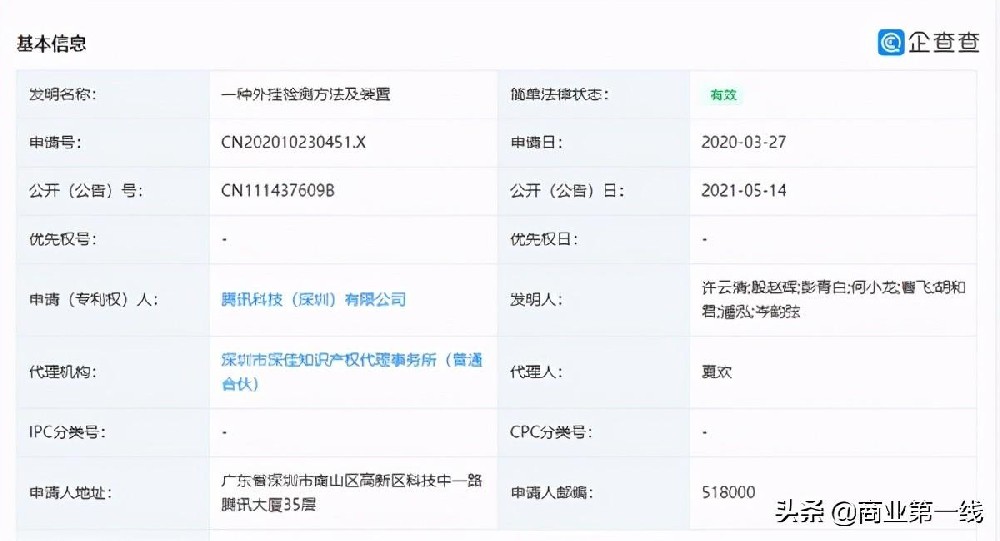Screen dimensions: 1000x541
Task: Click the 有效 legal status badge
Action: tap(723, 95)
